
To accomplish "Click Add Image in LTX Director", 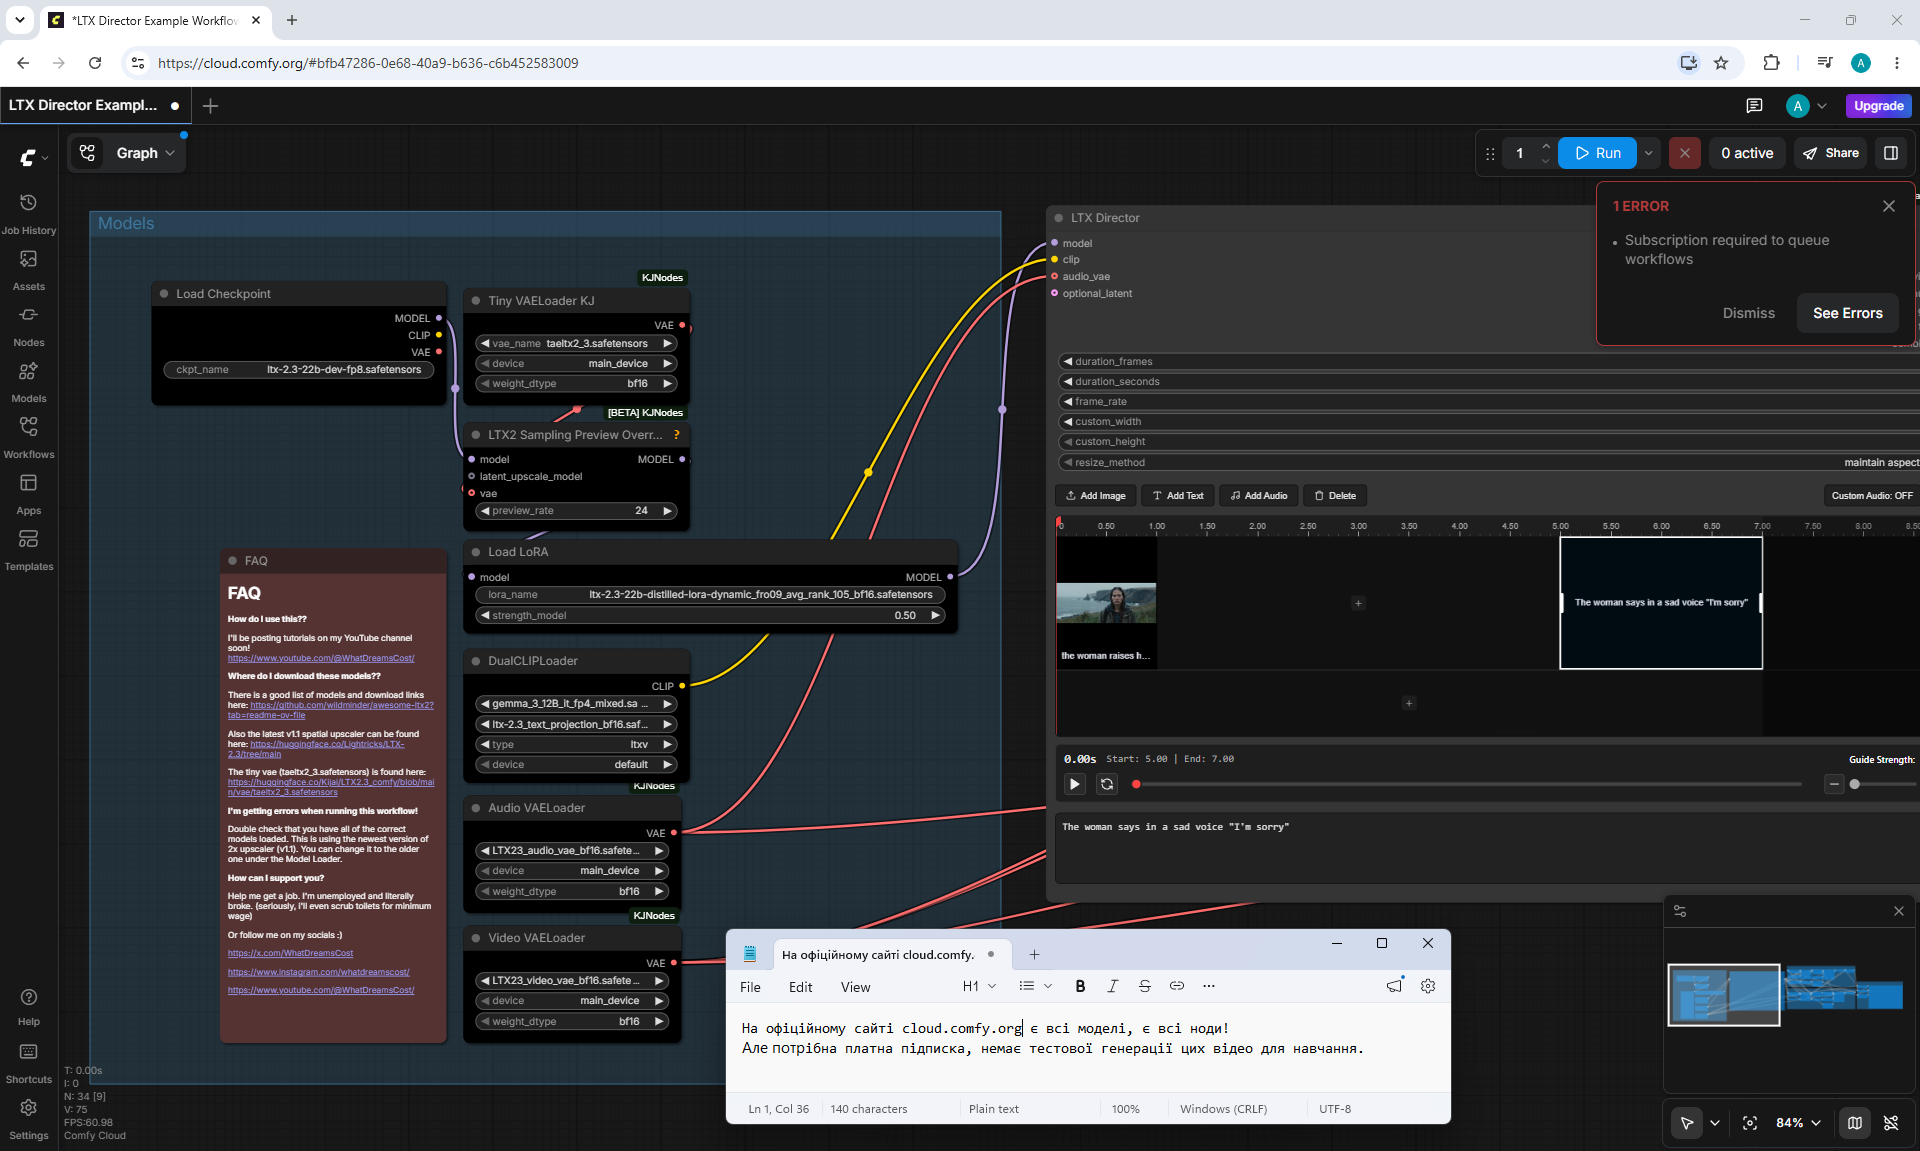I will (1095, 496).
